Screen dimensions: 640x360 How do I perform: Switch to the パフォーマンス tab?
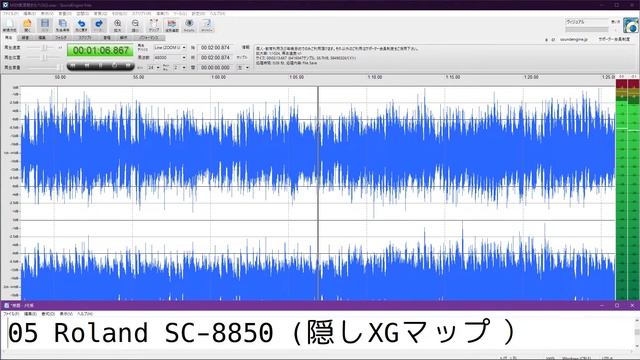[149, 38]
